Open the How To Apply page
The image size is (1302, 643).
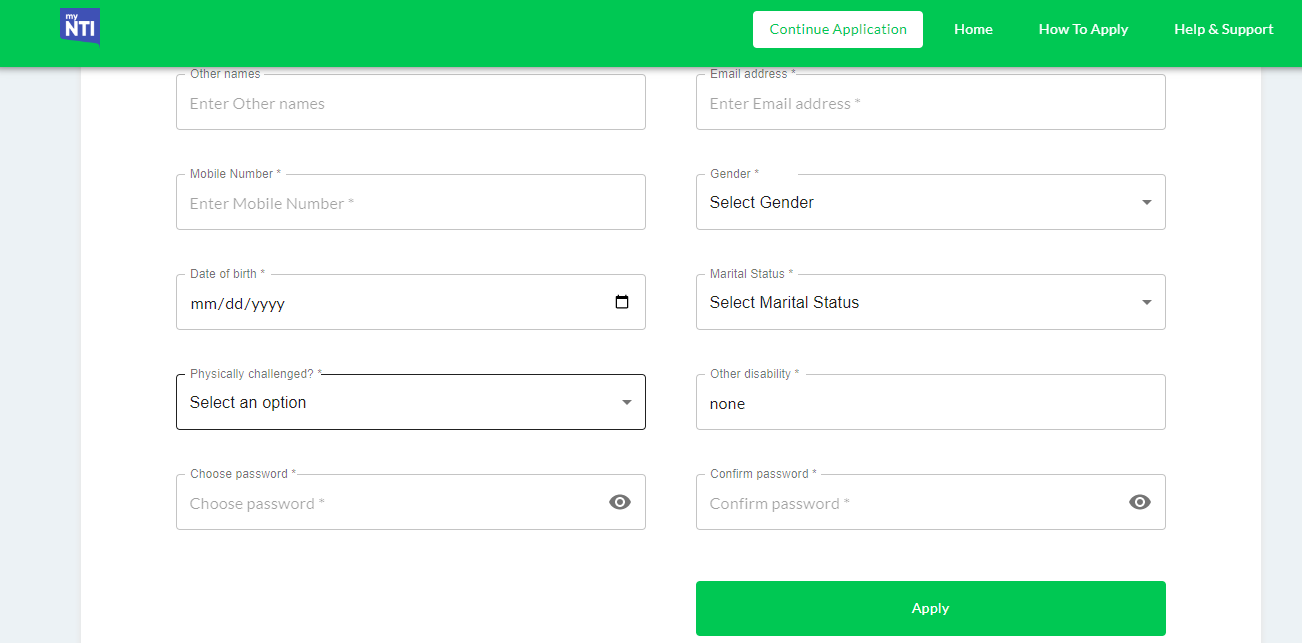[1083, 29]
